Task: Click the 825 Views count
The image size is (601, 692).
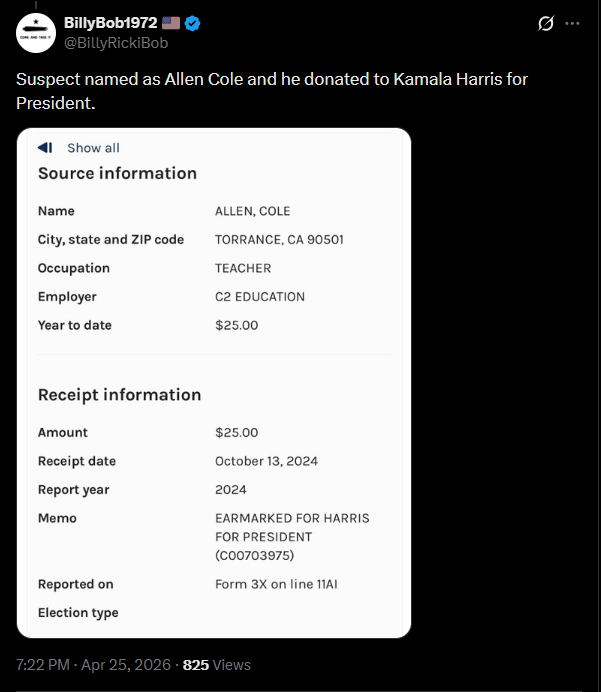Action: click(217, 665)
